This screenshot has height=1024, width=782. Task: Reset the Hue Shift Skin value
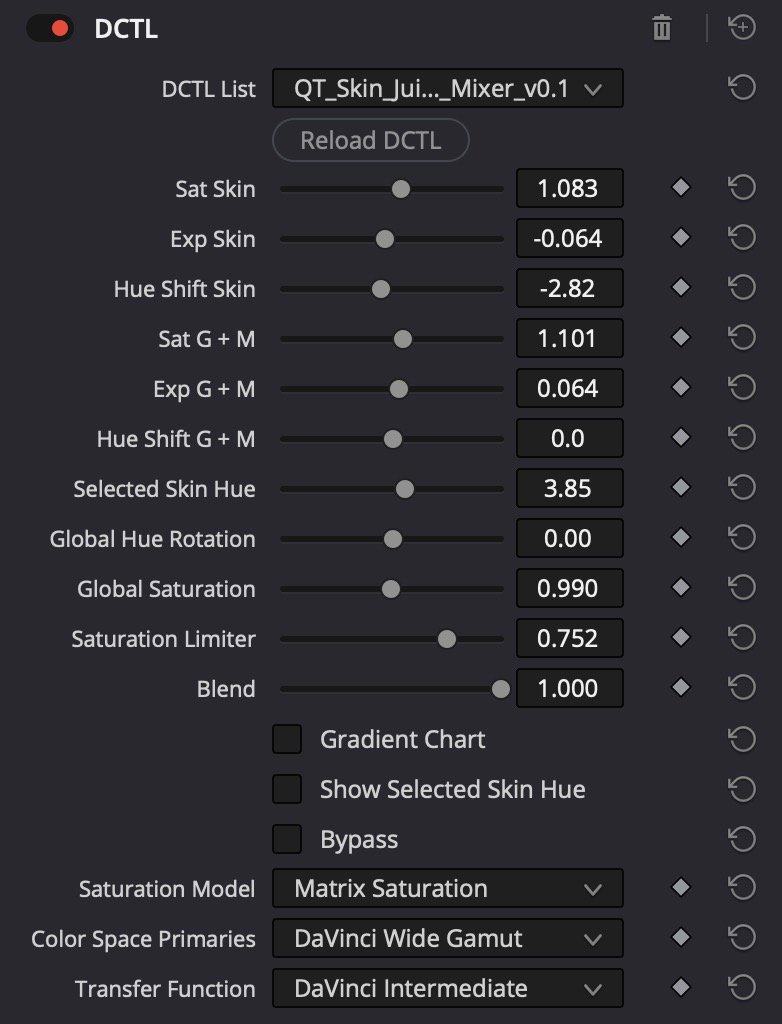click(x=741, y=288)
